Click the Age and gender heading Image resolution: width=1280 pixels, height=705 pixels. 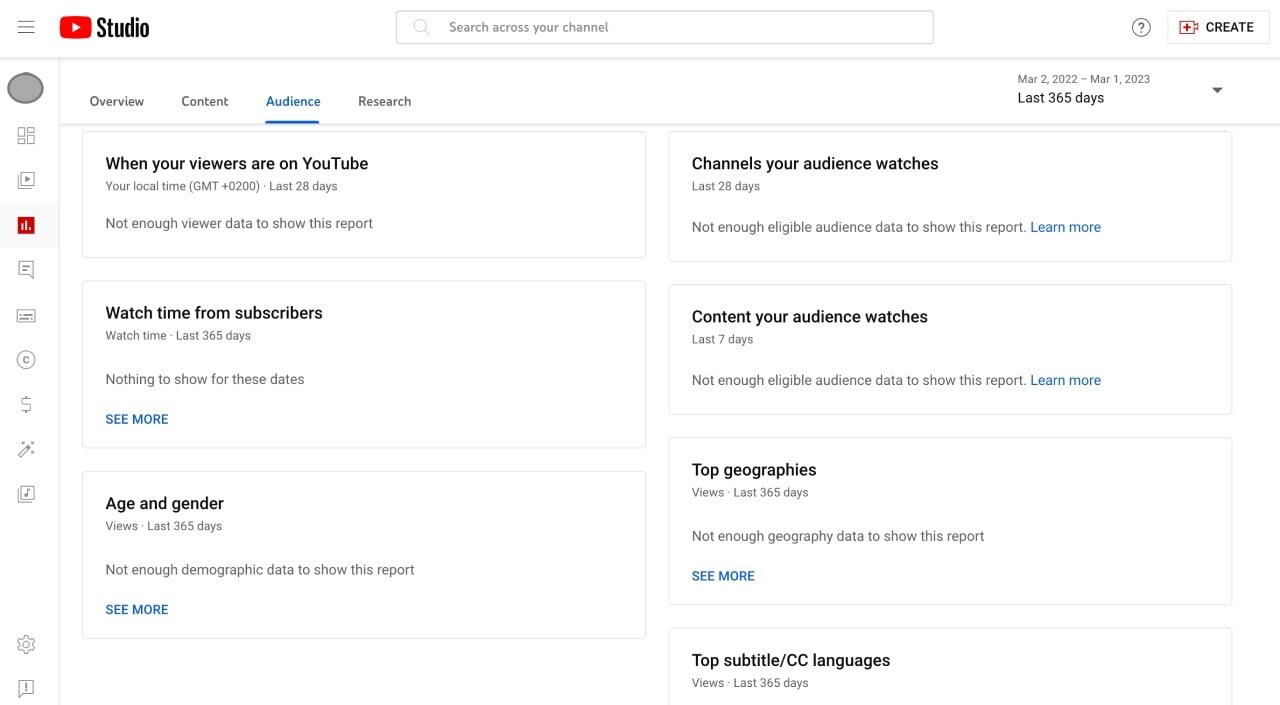point(165,503)
